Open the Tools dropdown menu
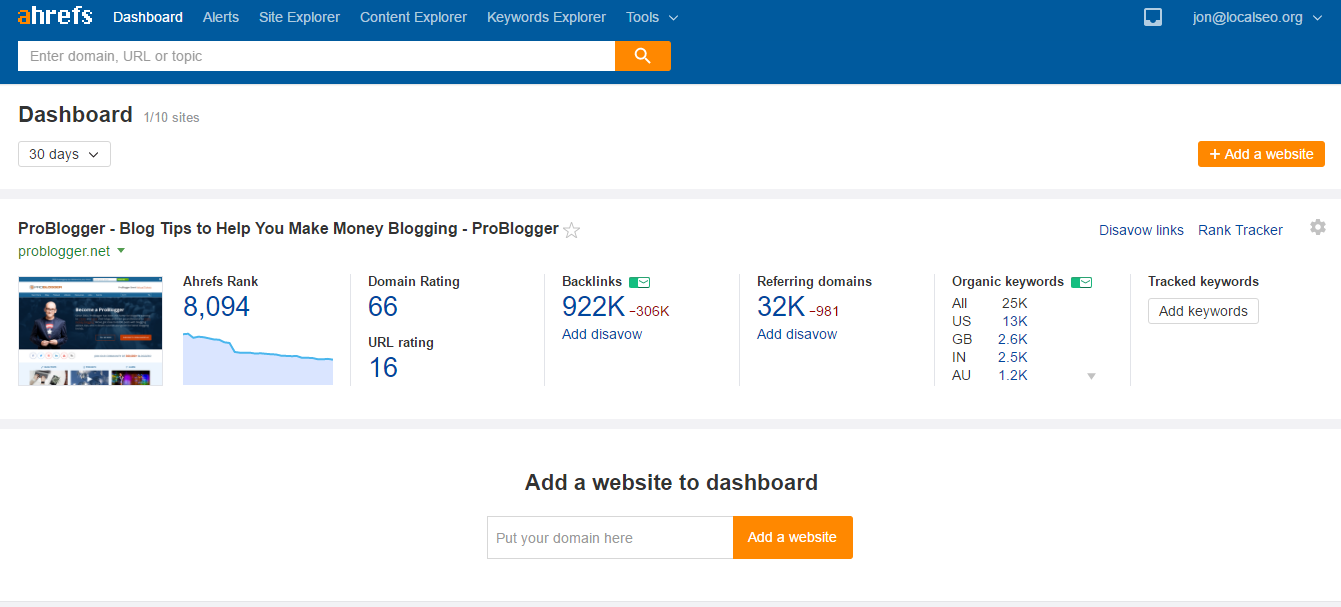The image size is (1341, 607). coord(652,17)
